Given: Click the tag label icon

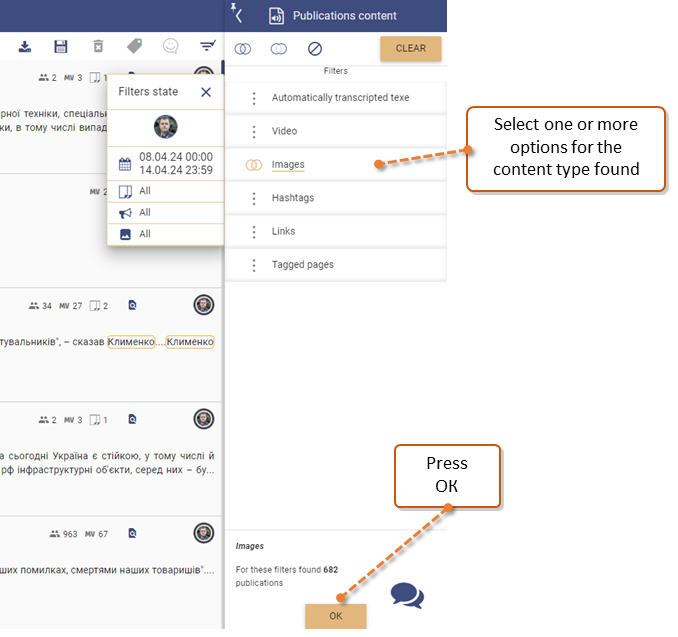Looking at the screenshot, I should [x=134, y=46].
